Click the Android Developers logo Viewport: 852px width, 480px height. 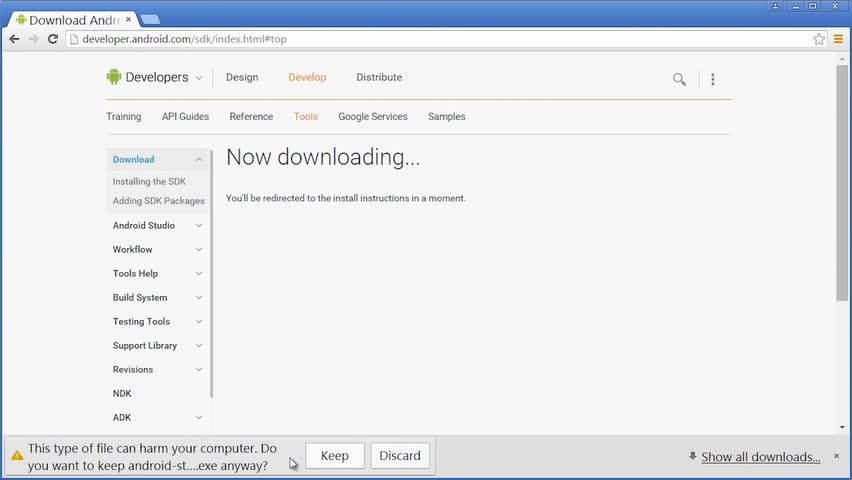(x=114, y=77)
